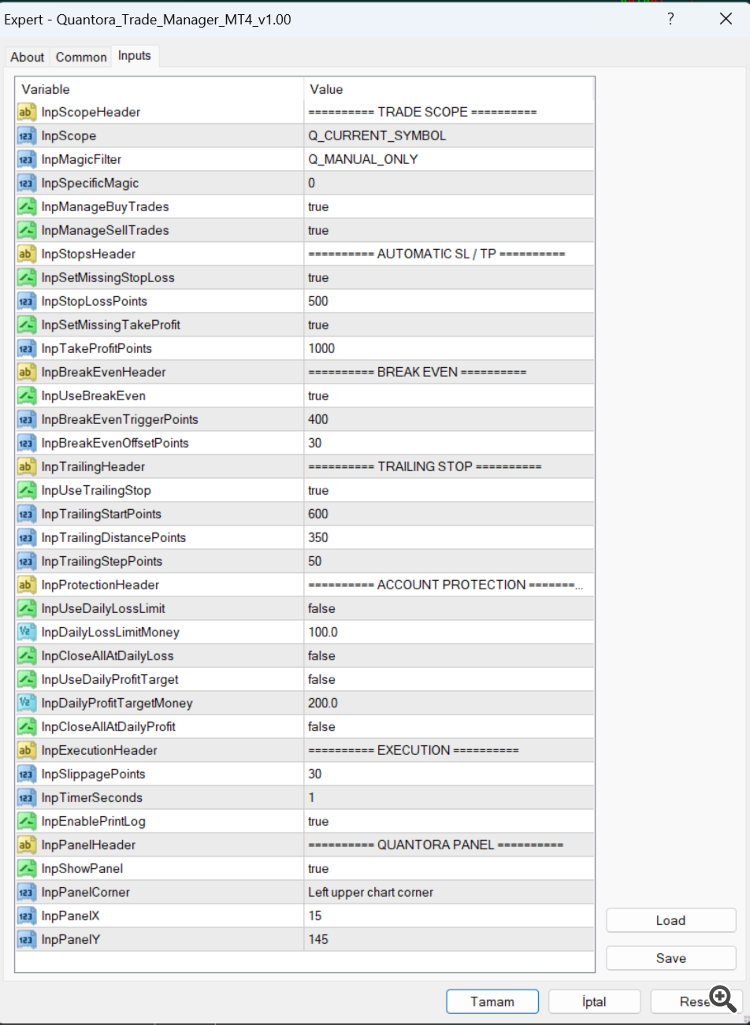Click the icon beside InpProtectionHeader
This screenshot has width=750, height=1025.
coord(26,585)
